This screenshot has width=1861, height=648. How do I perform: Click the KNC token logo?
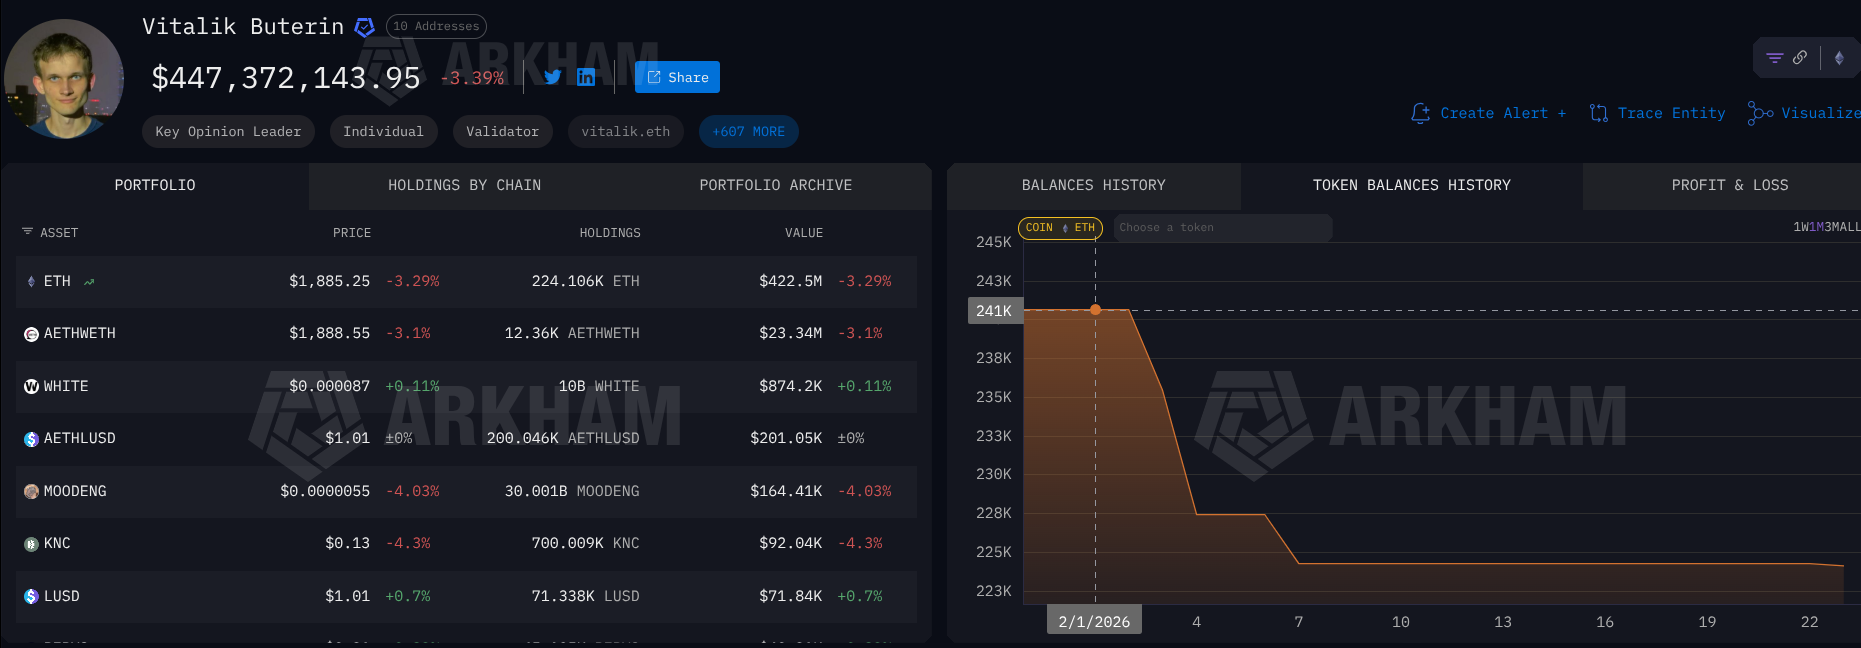31,544
